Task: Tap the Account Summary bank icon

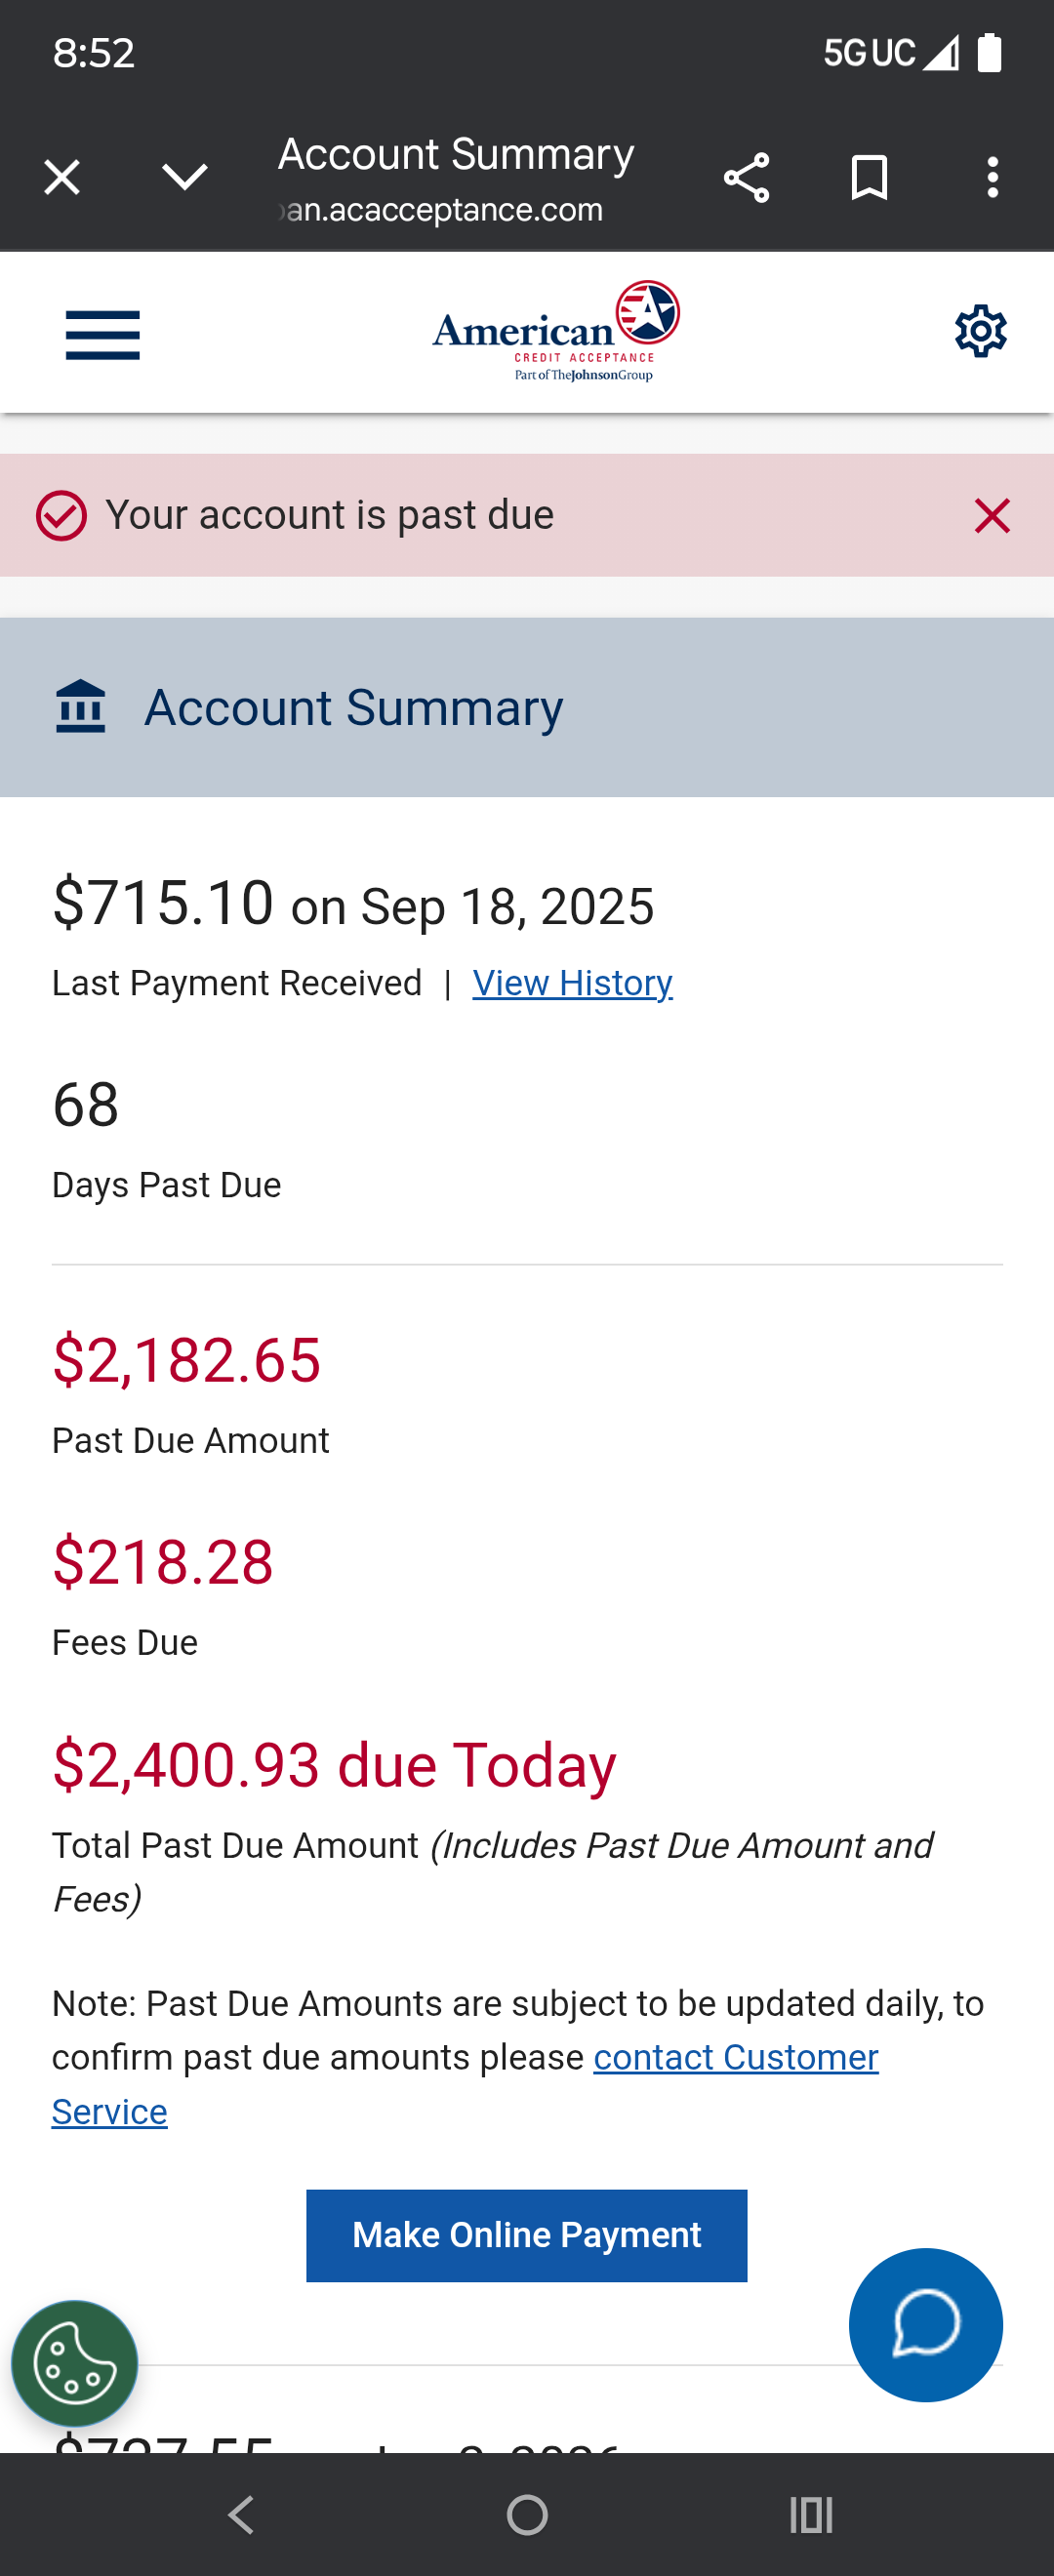Action: coord(81,707)
